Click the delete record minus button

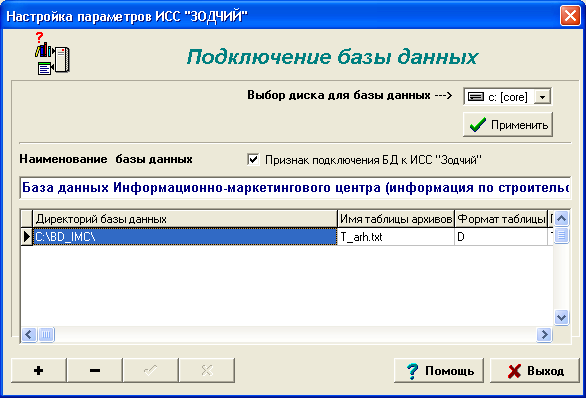click(95, 370)
